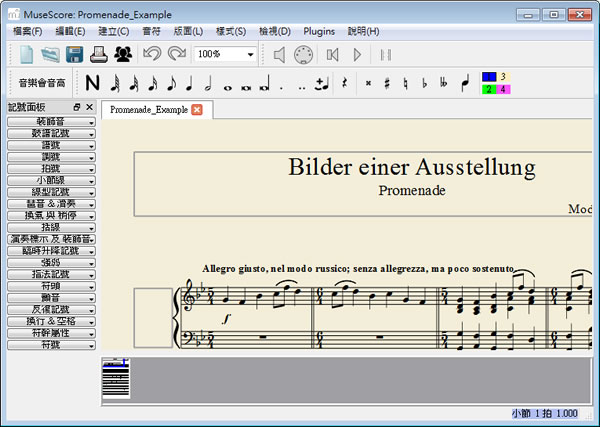Click the Print score icon

pyautogui.click(x=99, y=54)
